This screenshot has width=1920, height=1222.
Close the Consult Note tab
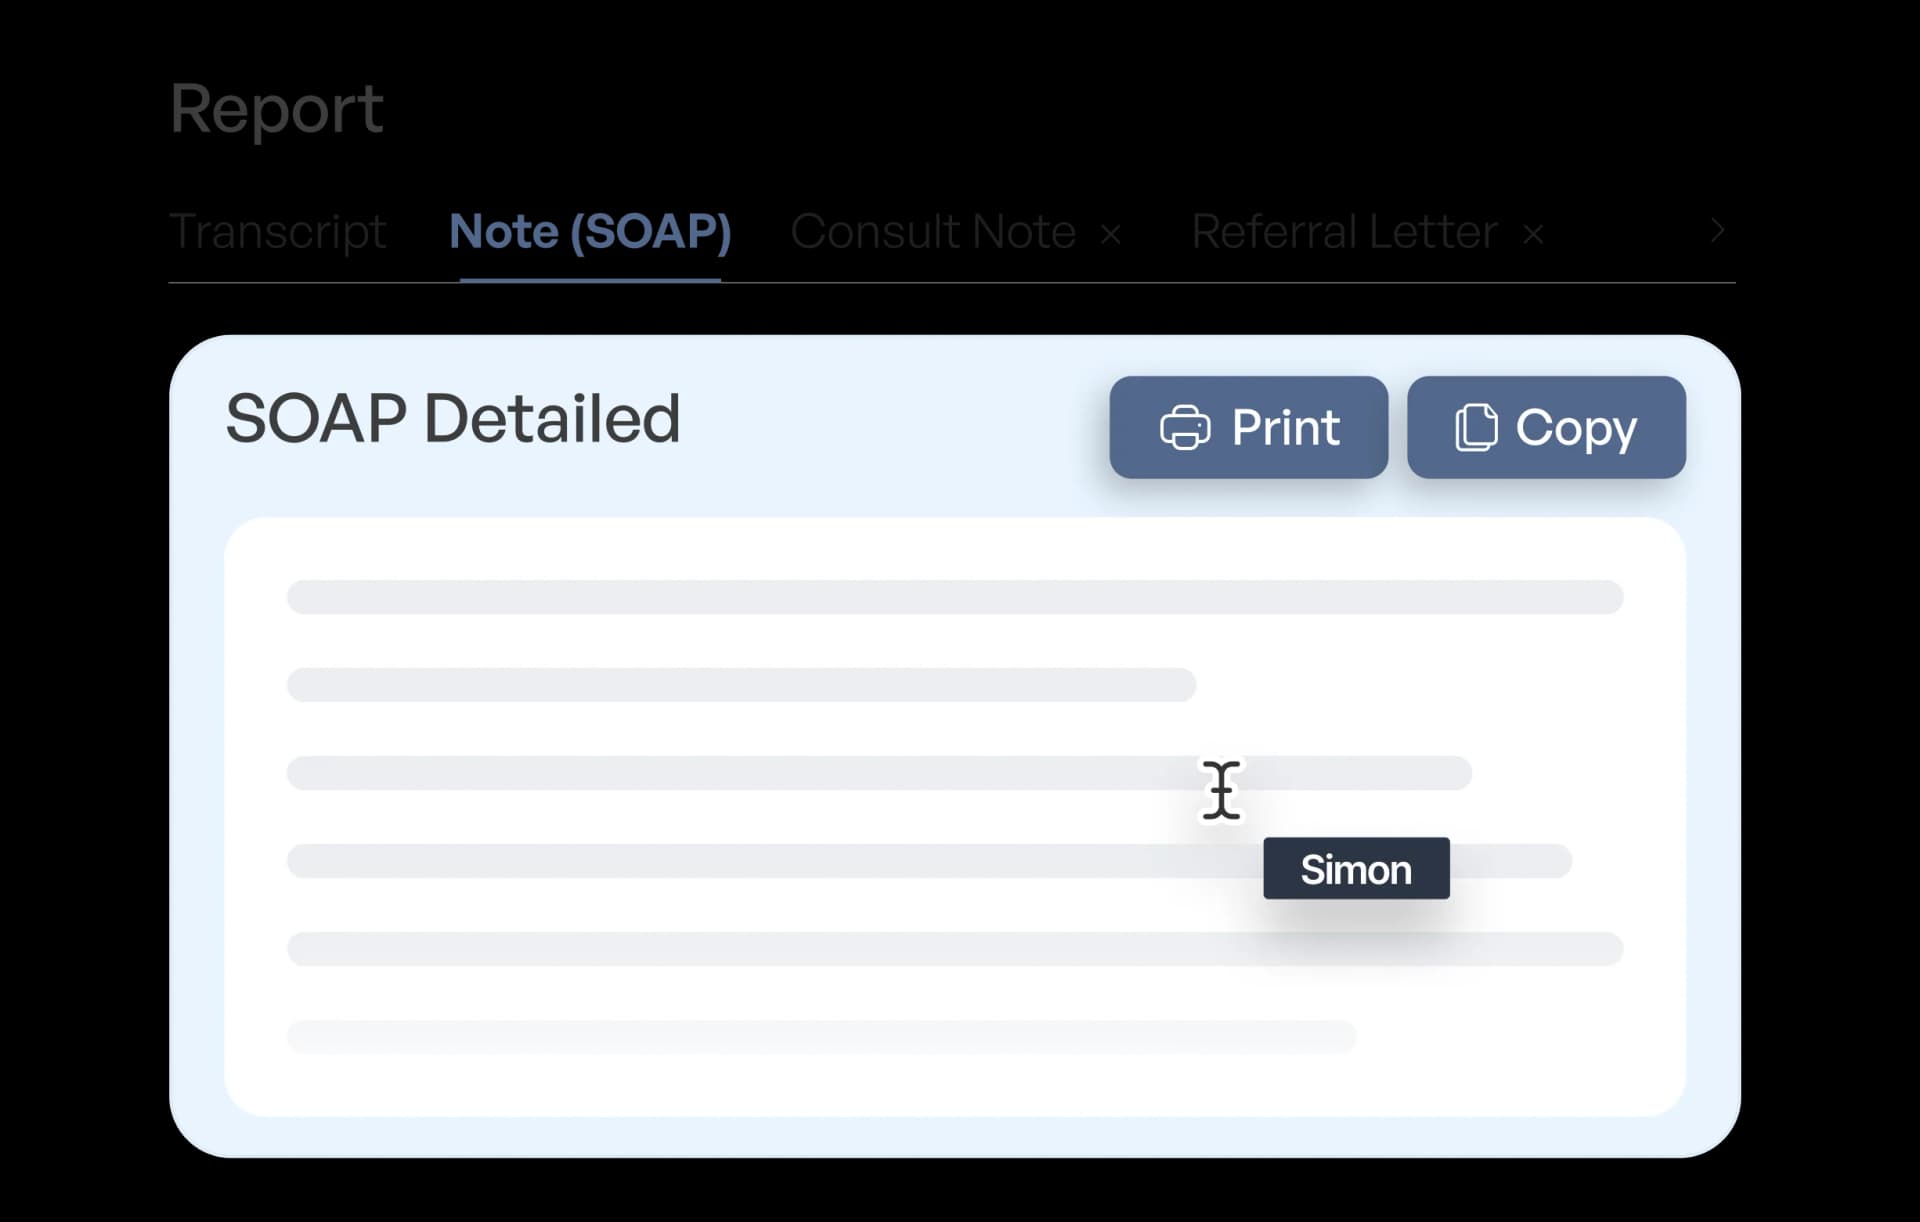tap(1110, 235)
